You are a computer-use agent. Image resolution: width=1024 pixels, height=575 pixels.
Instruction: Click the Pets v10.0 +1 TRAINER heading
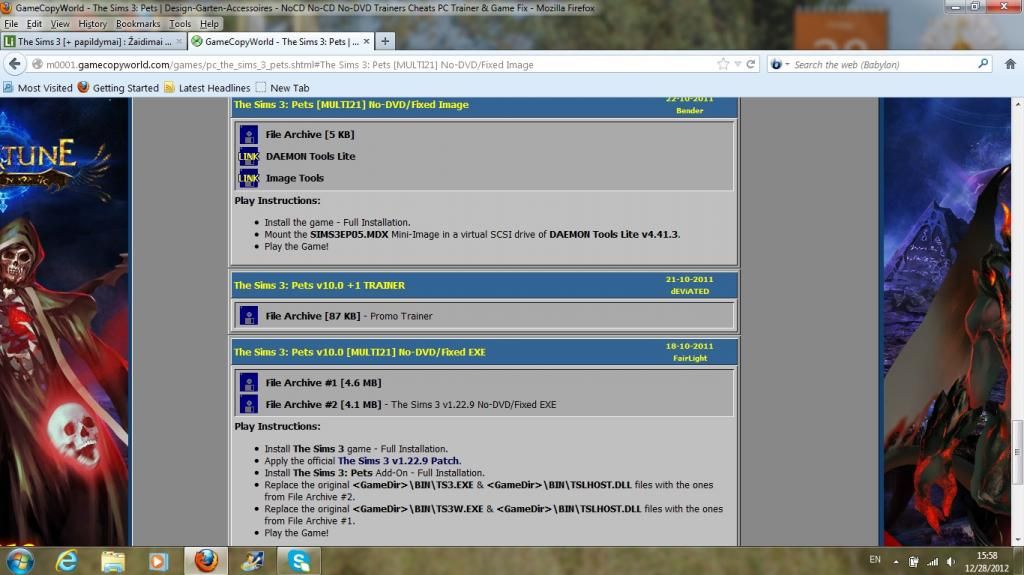click(319, 286)
